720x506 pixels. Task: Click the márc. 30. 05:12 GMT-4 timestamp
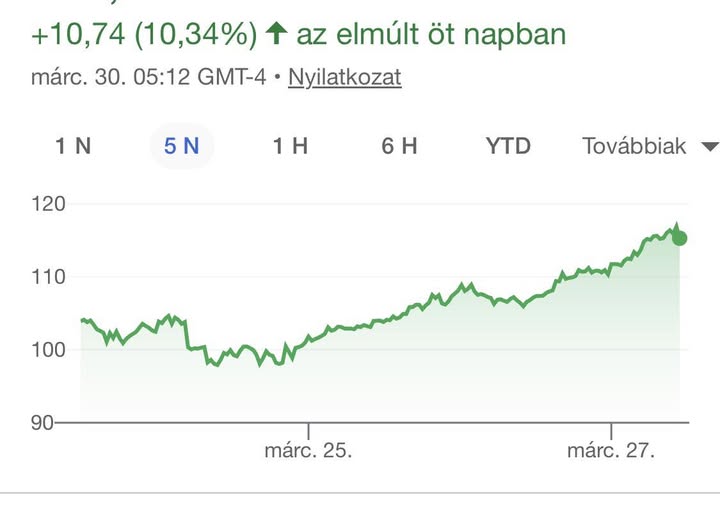pos(149,78)
